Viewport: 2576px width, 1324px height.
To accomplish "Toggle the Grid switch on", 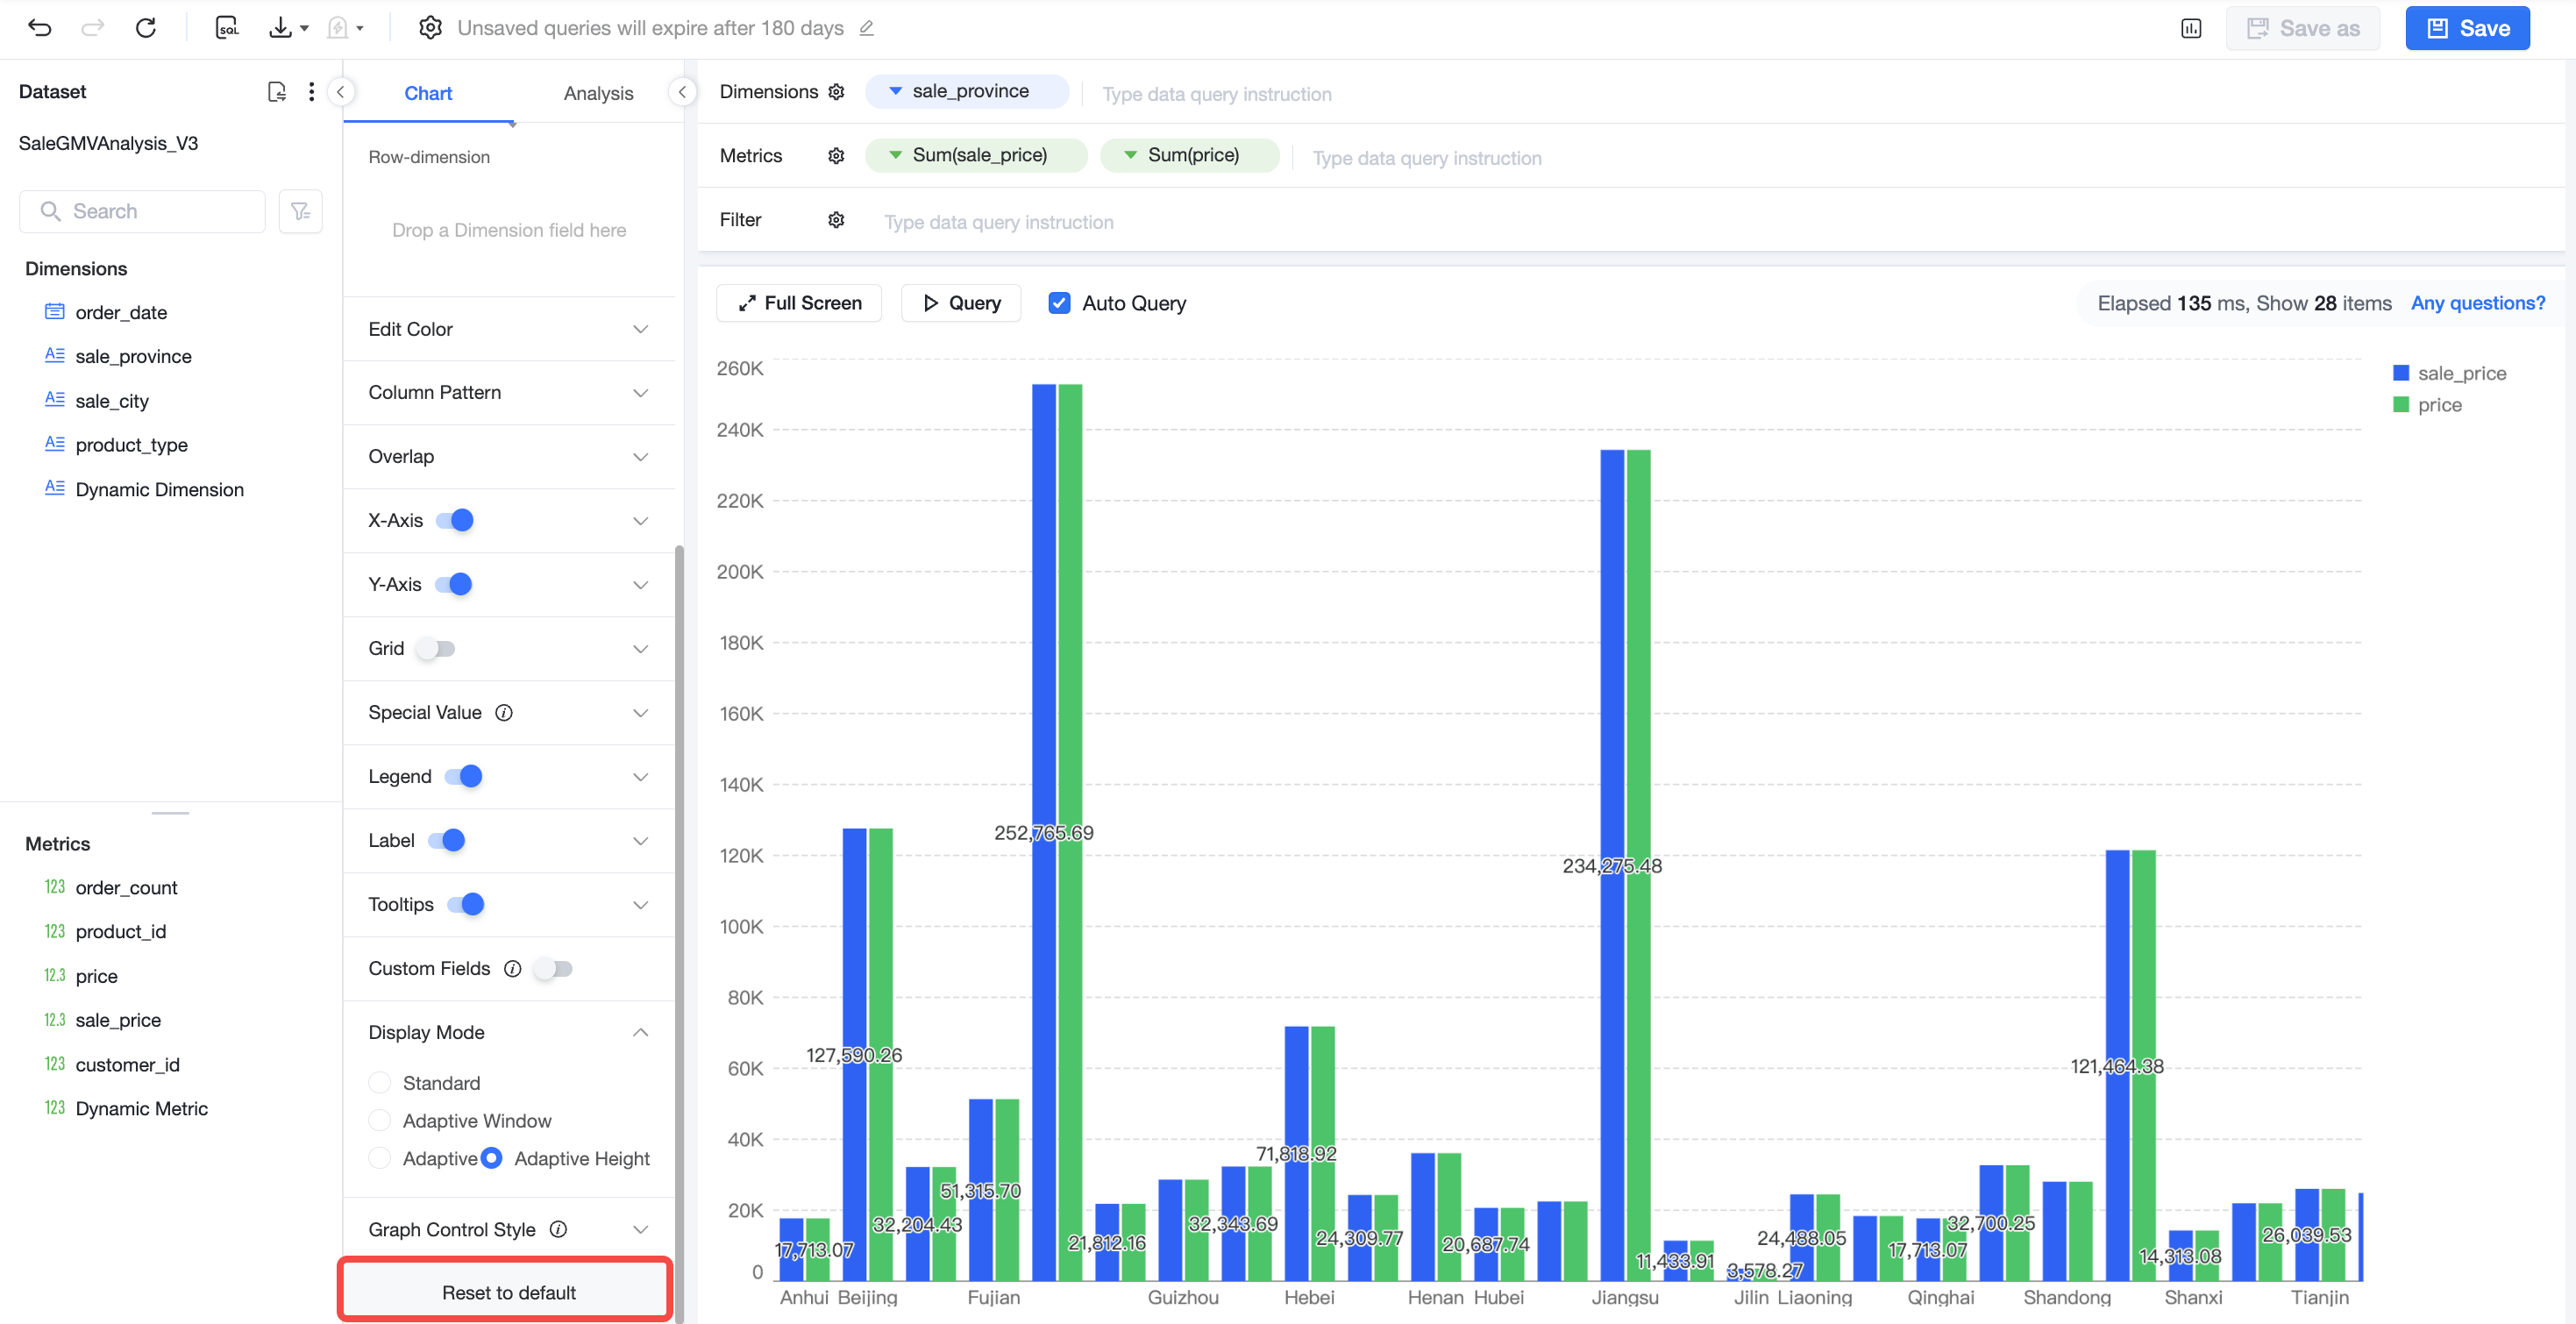I will 436,648.
